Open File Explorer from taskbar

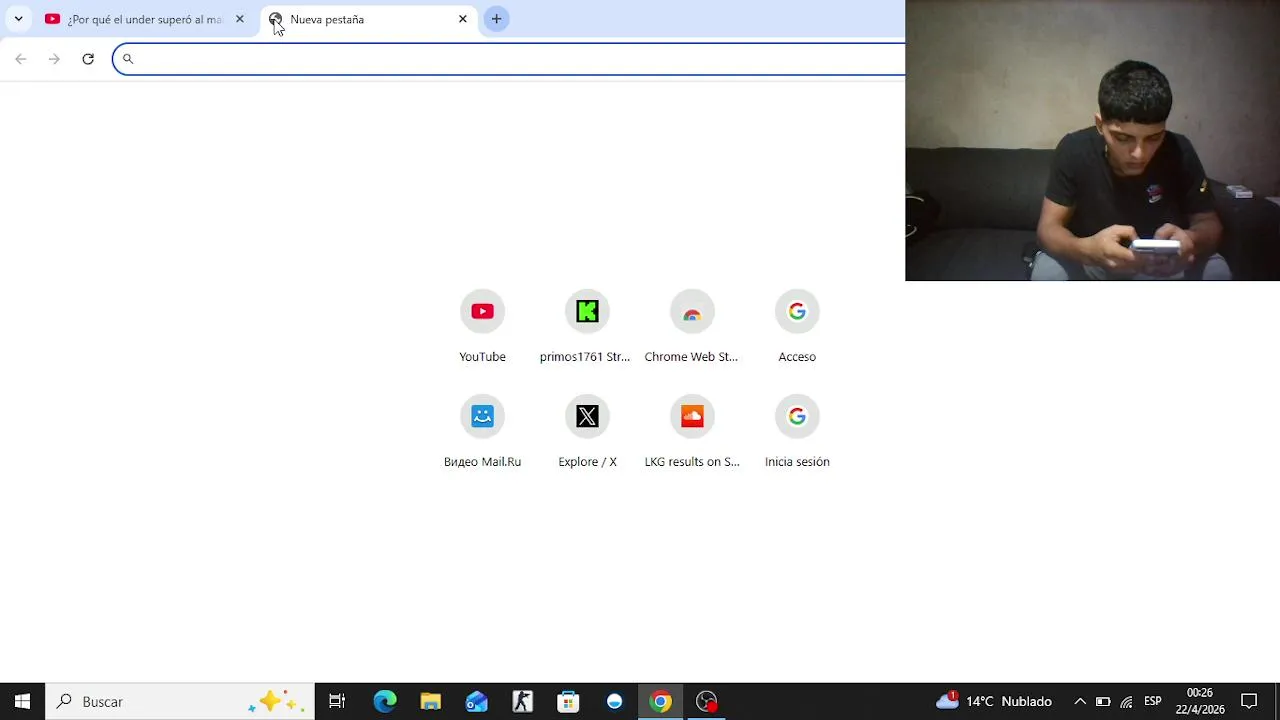(431, 701)
